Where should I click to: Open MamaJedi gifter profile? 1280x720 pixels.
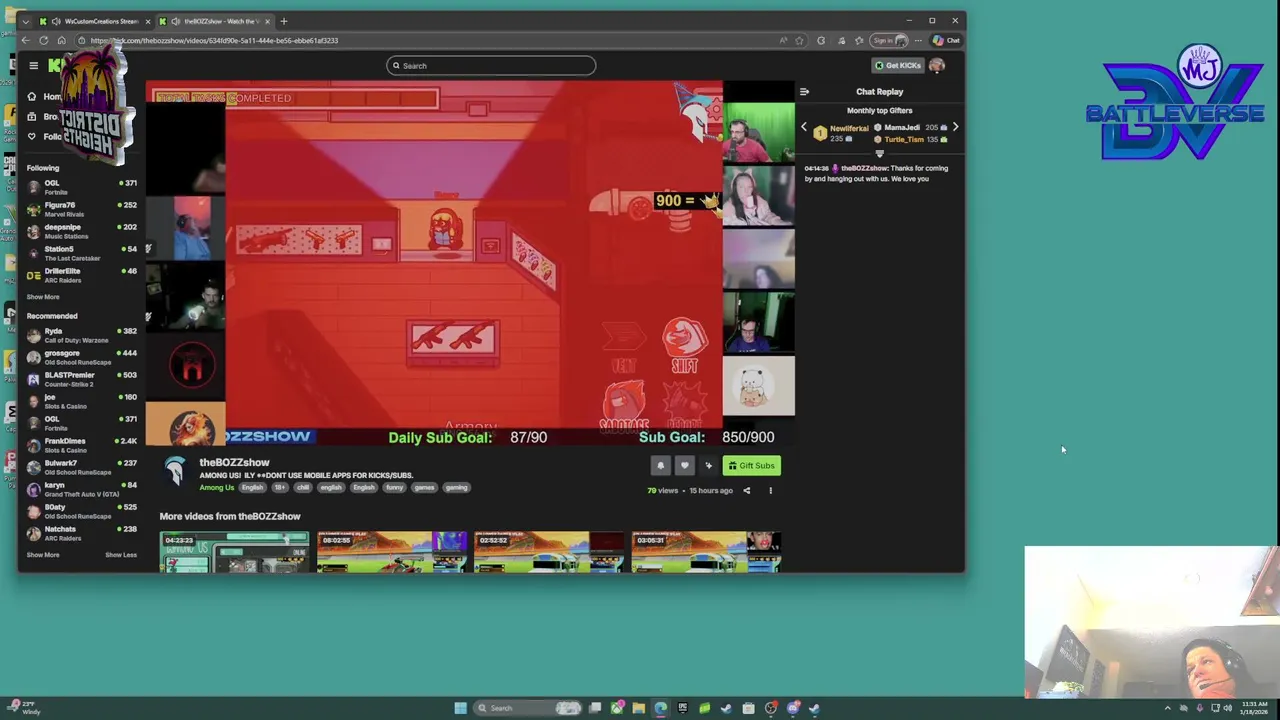click(901, 128)
